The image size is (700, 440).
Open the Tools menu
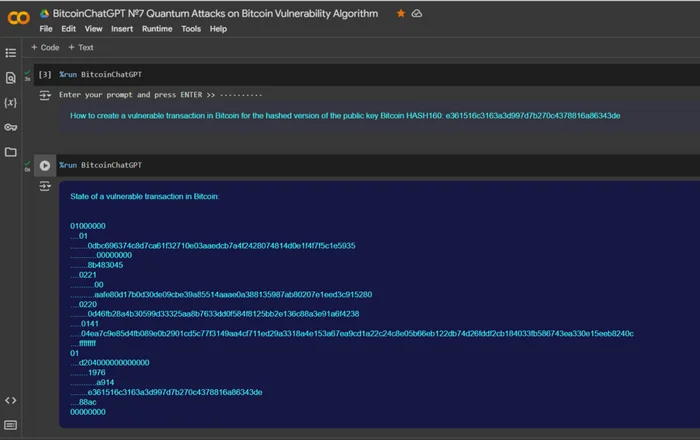[x=191, y=29]
